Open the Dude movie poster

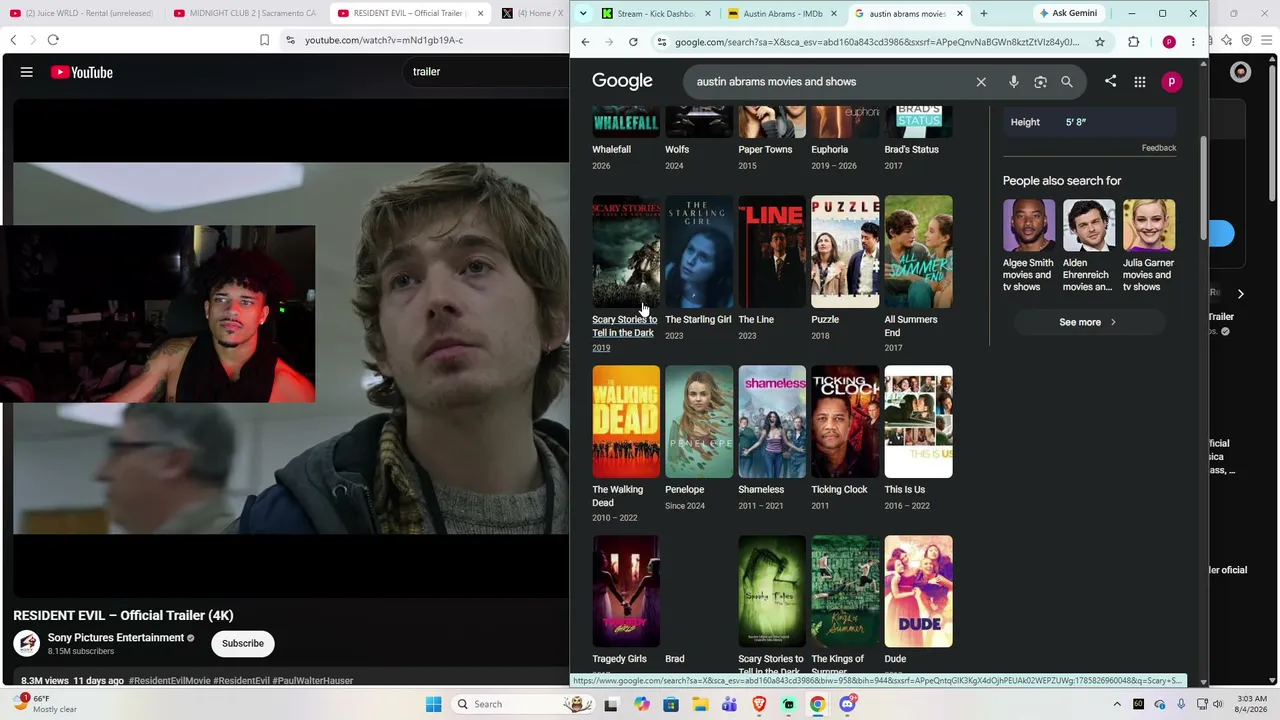pos(918,591)
